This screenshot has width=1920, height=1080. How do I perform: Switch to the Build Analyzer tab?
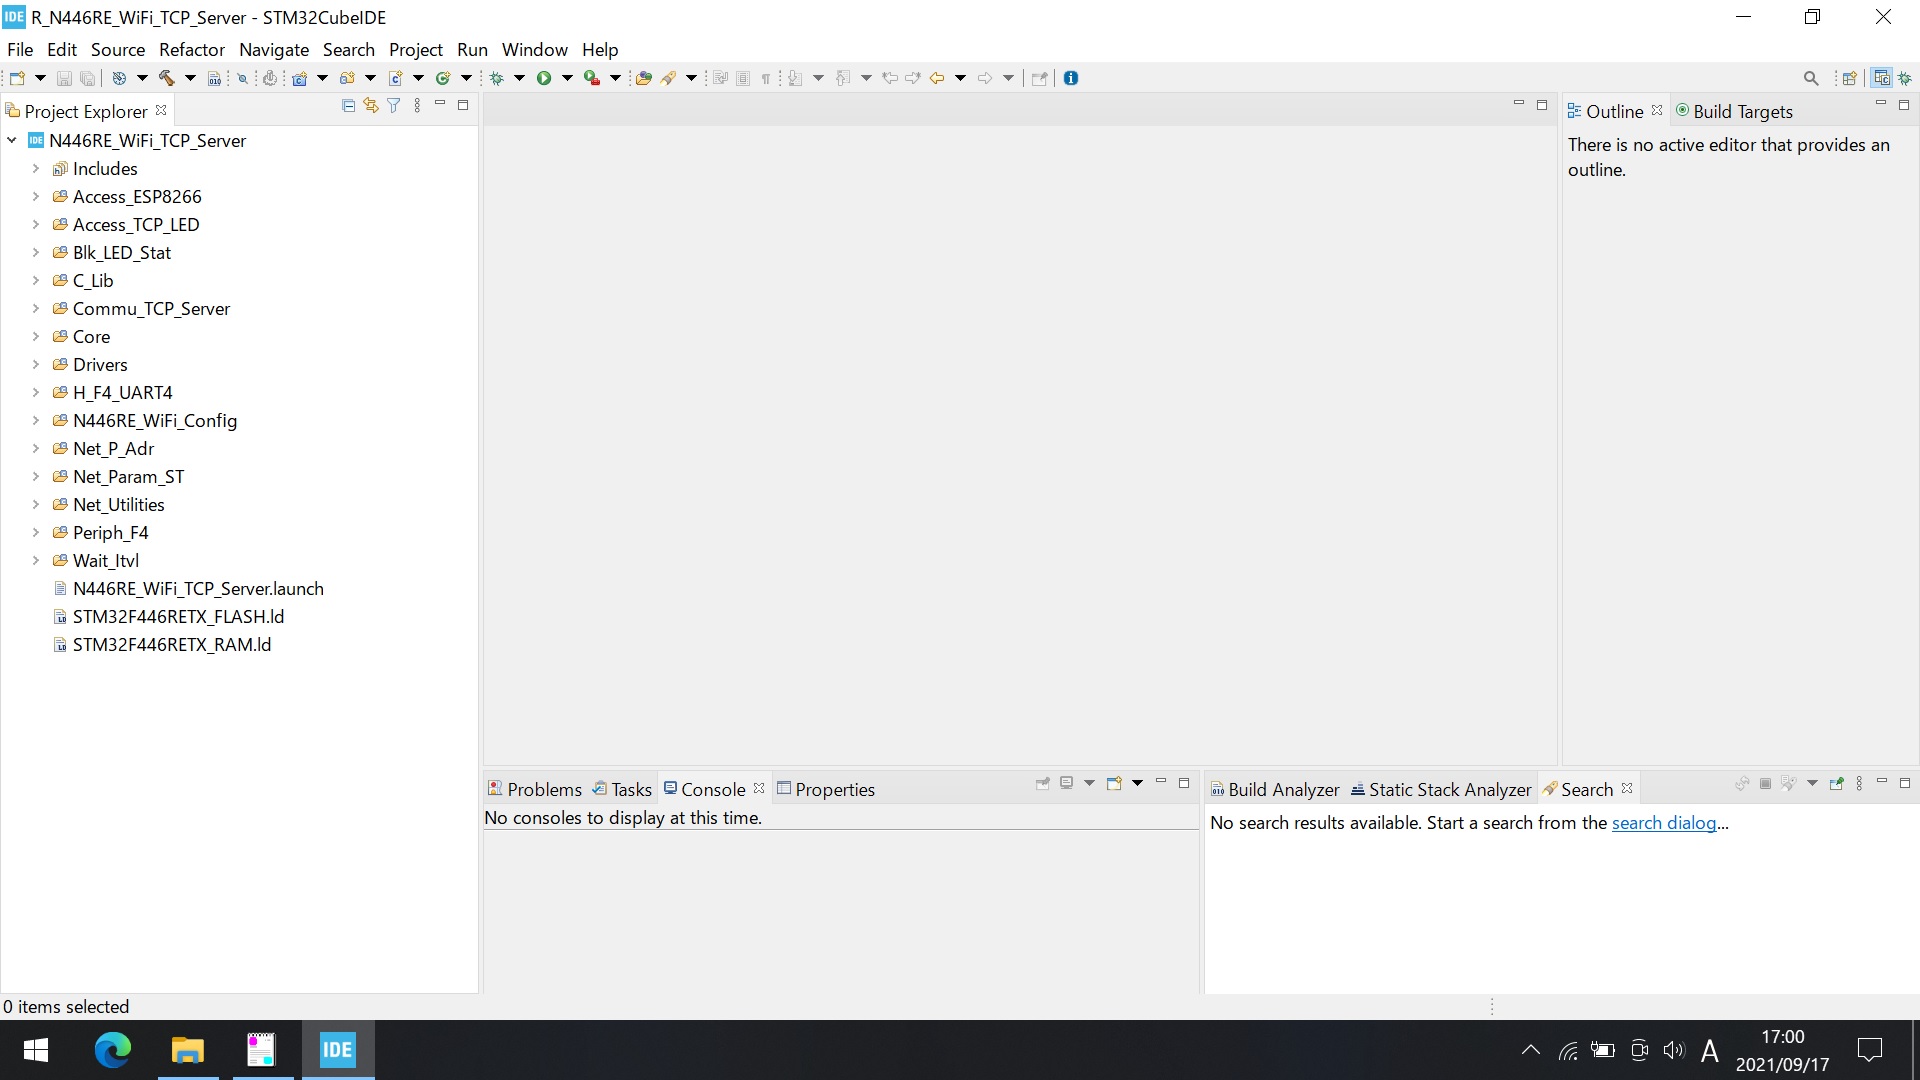1275,789
